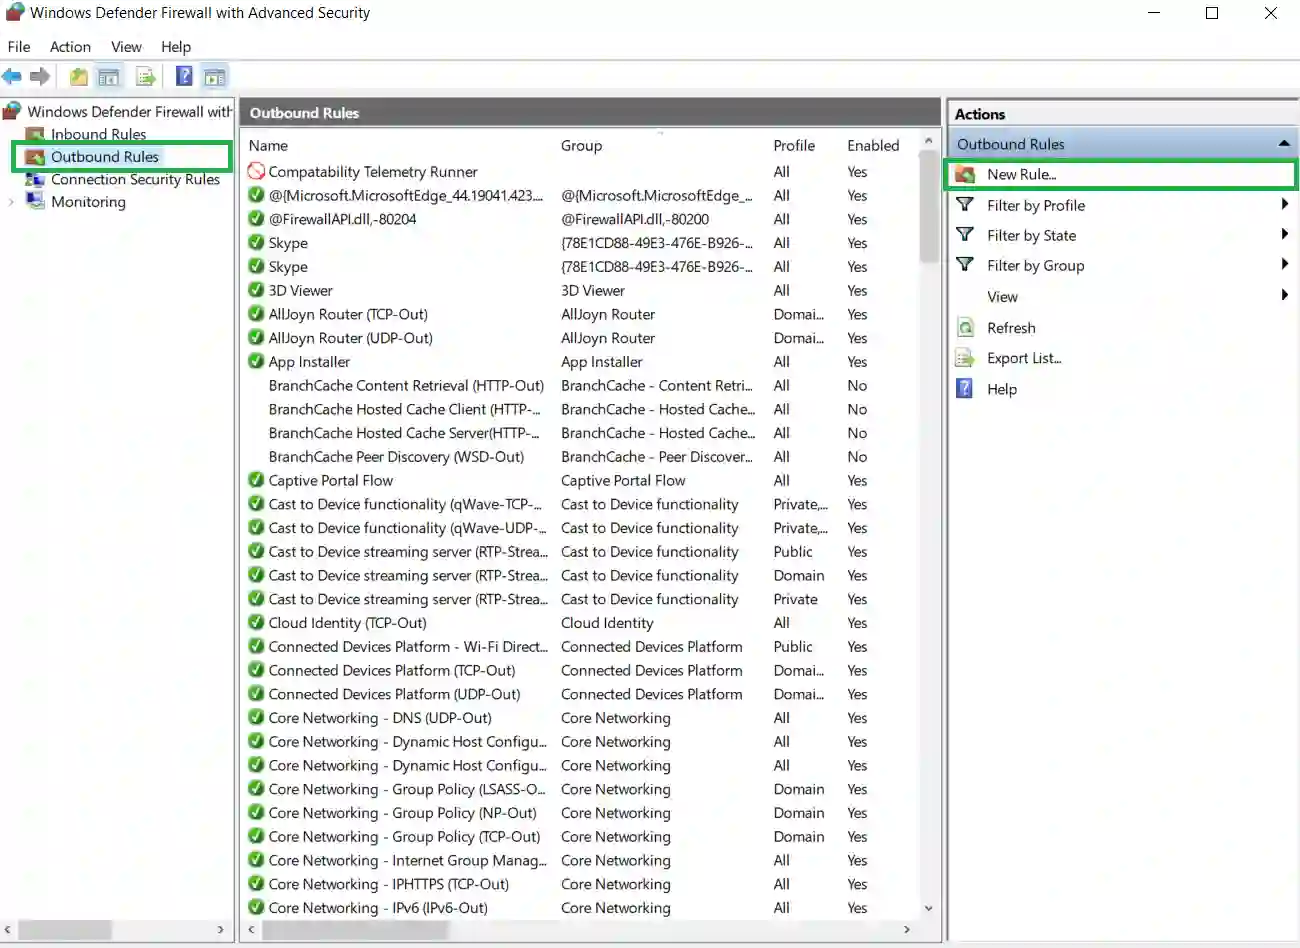Screen dimensions: 1300x948
Task: Go back using the blue Back arrow
Action: point(12,77)
